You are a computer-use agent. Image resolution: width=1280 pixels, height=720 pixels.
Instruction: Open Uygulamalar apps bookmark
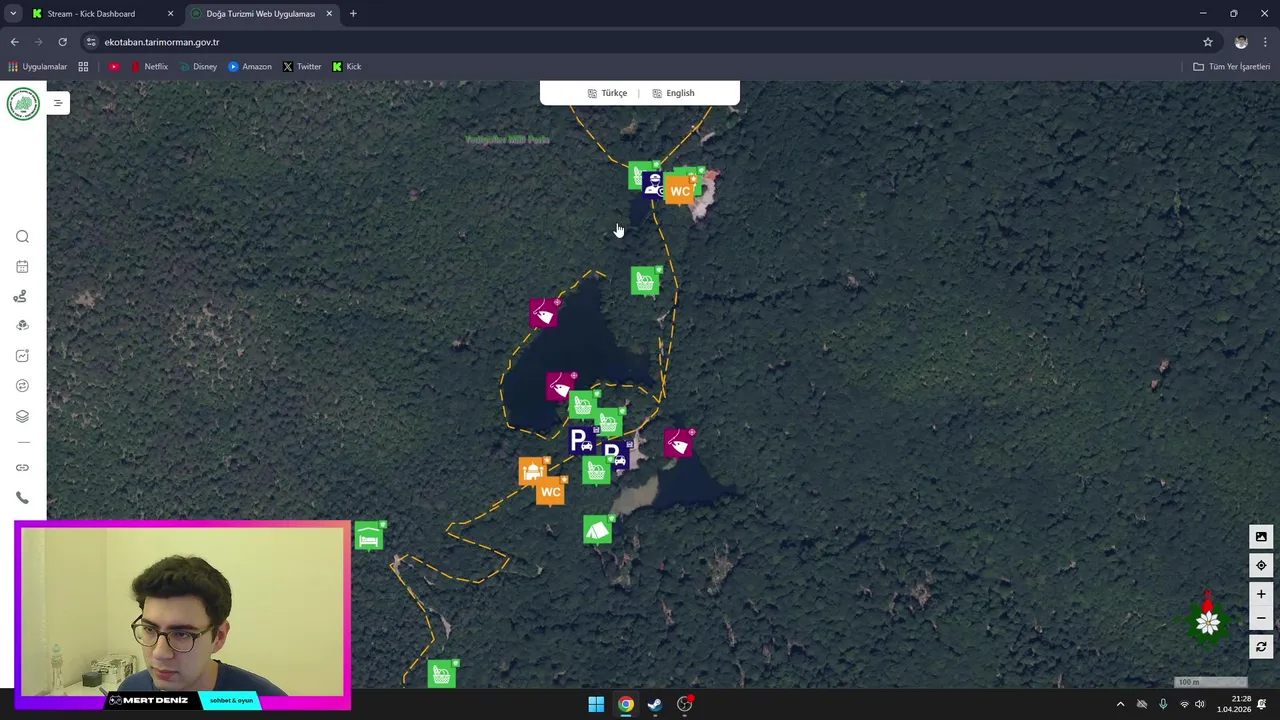37,67
